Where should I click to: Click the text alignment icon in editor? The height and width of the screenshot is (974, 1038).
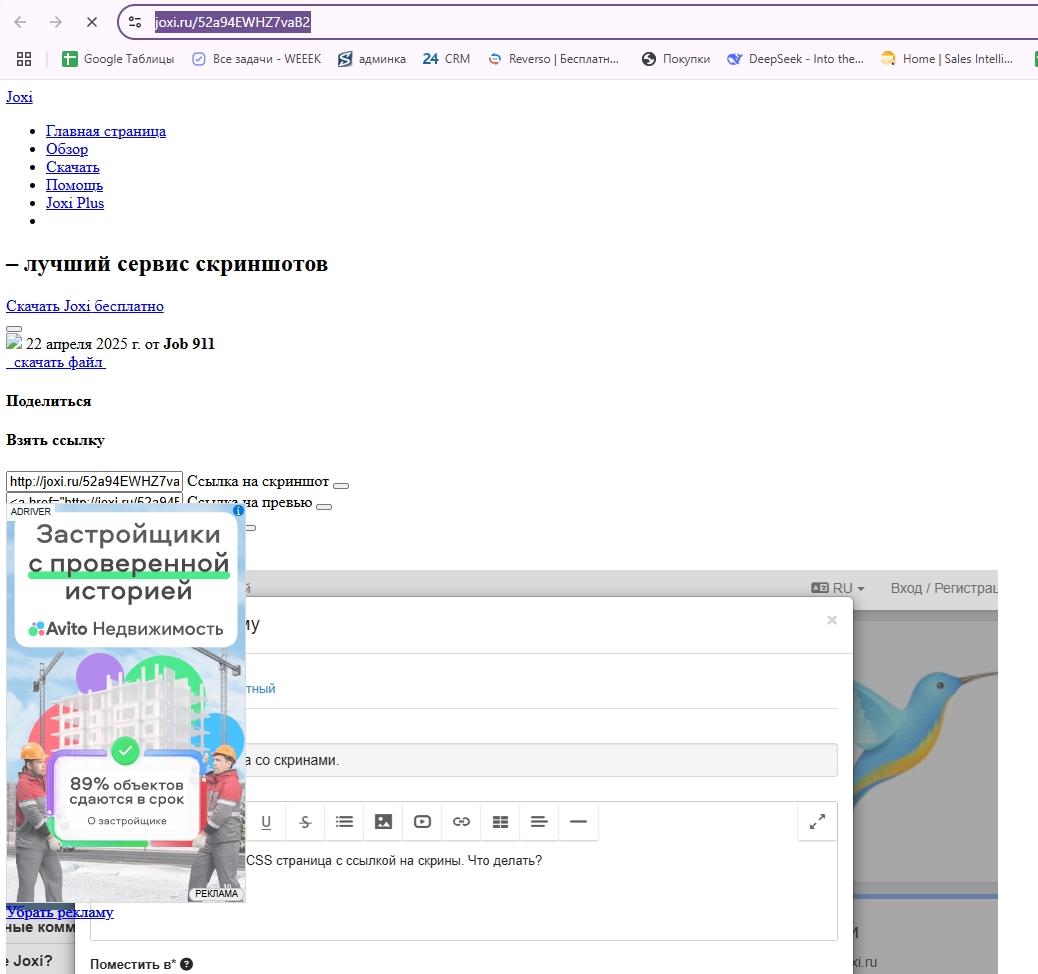pos(539,822)
